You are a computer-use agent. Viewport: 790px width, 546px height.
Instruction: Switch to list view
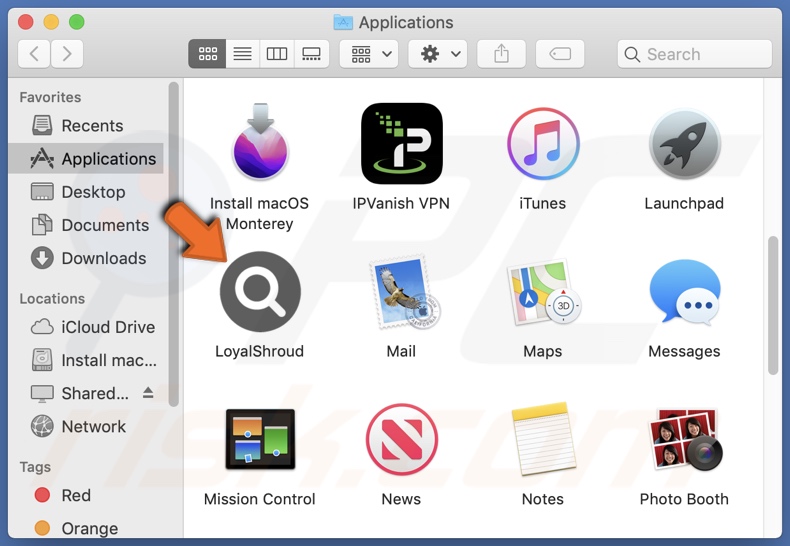coord(242,53)
